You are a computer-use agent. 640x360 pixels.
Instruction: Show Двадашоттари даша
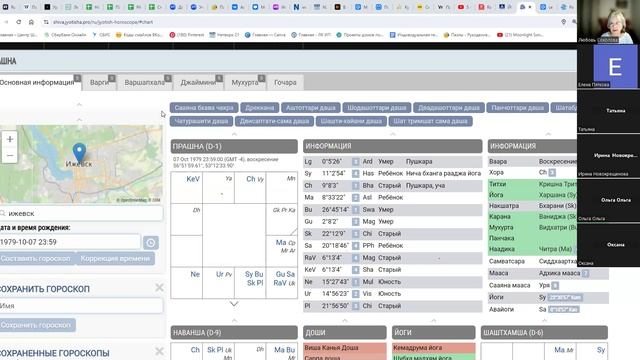(x=449, y=108)
